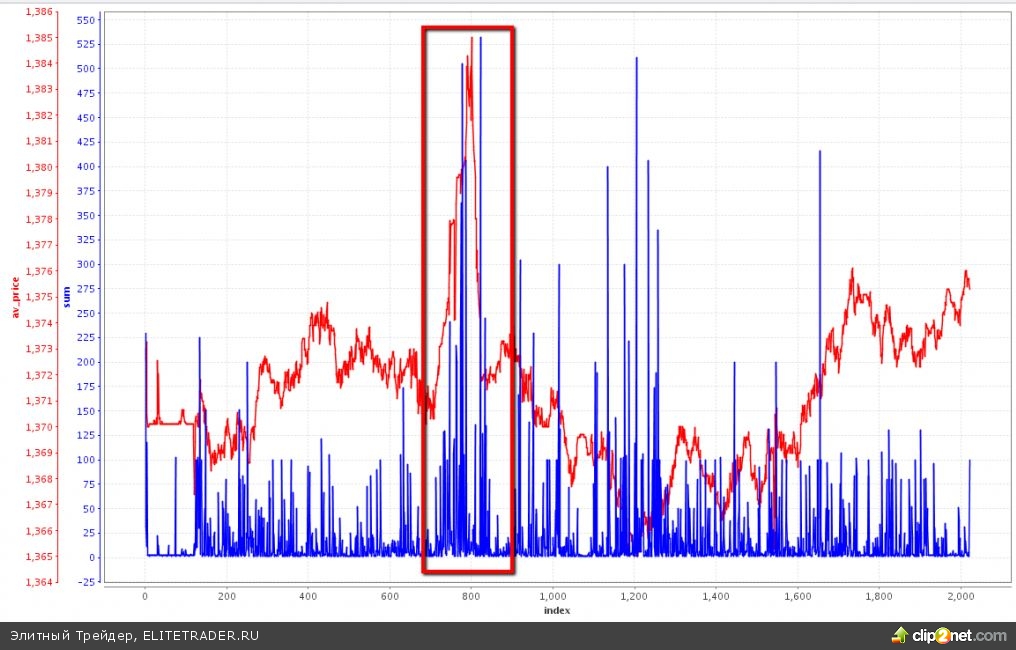Click the index x-axis title

pyautogui.click(x=557, y=609)
